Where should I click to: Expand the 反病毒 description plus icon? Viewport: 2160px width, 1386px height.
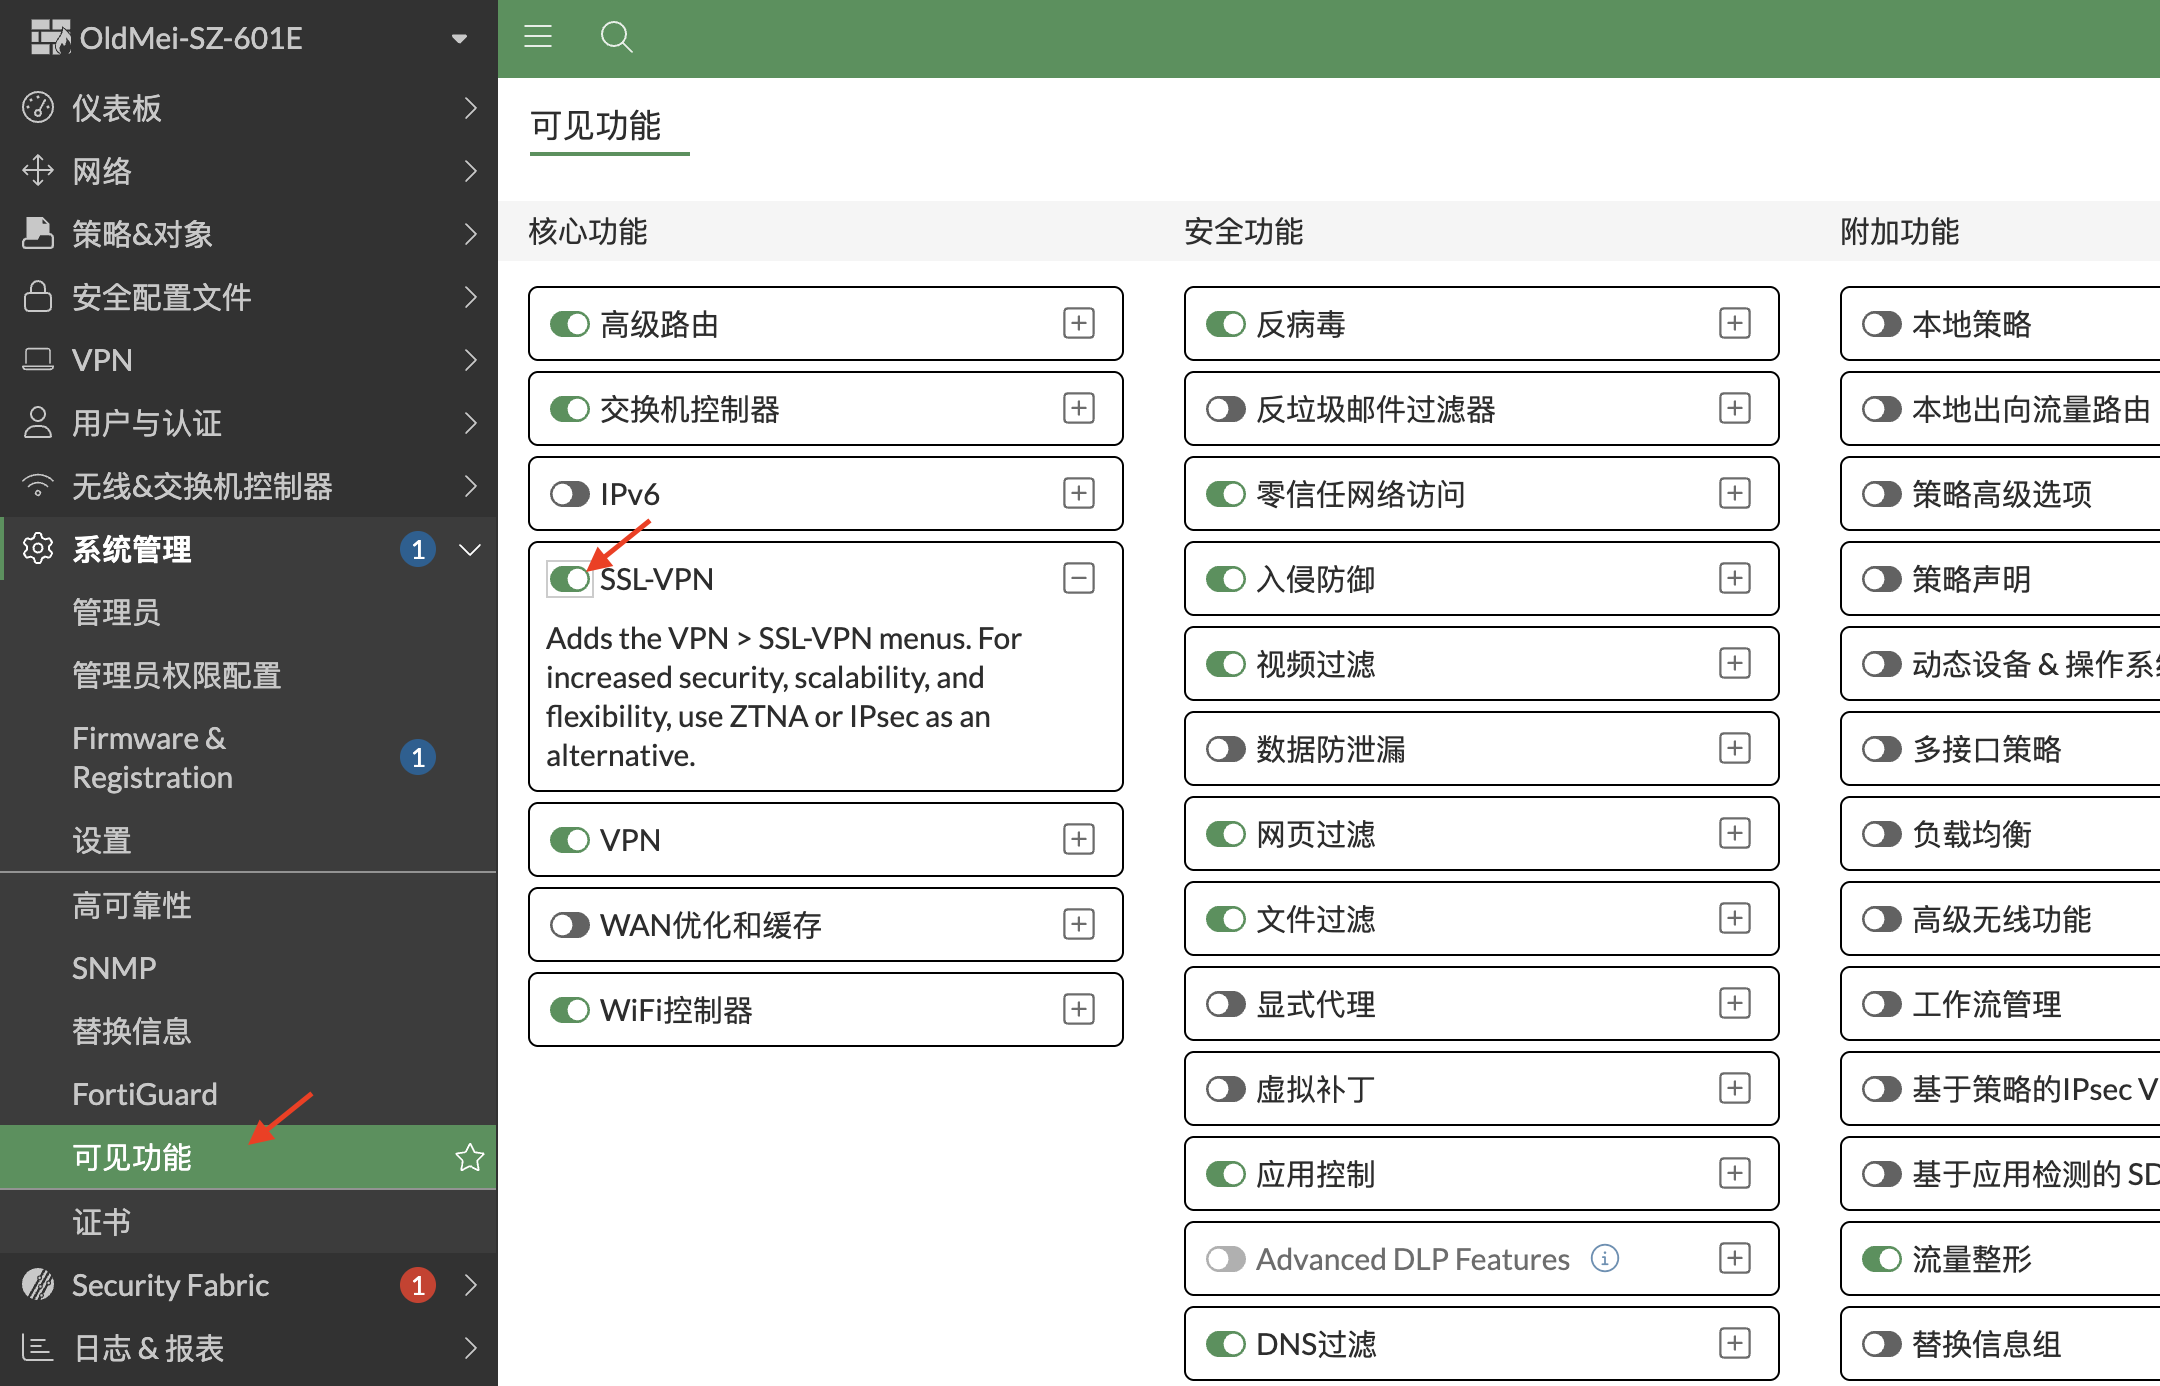[1734, 323]
